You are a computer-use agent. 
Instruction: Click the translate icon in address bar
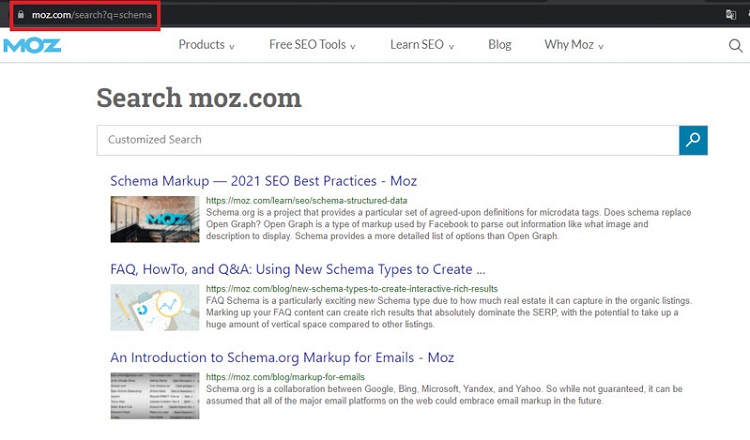point(730,14)
